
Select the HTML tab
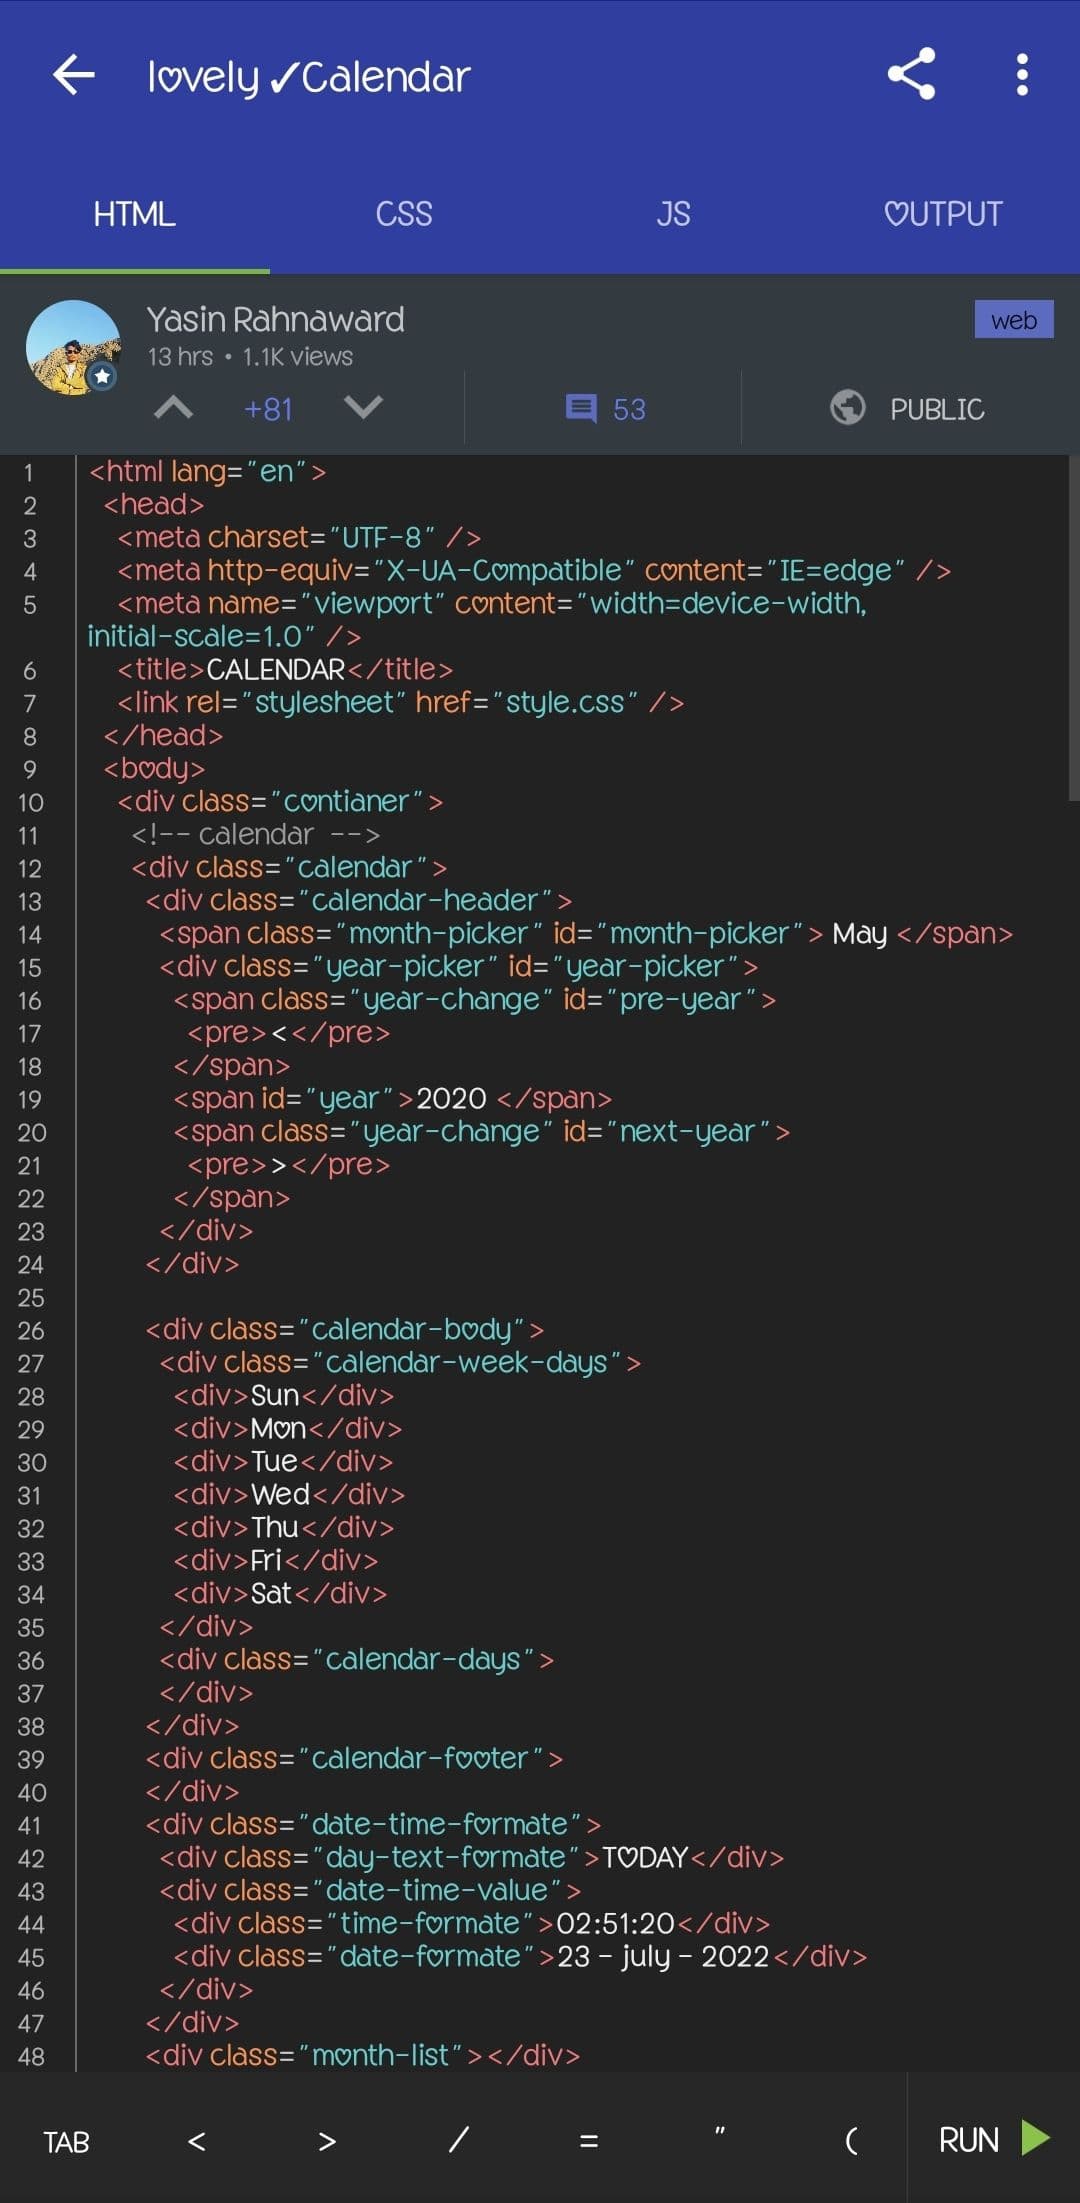[x=134, y=214]
